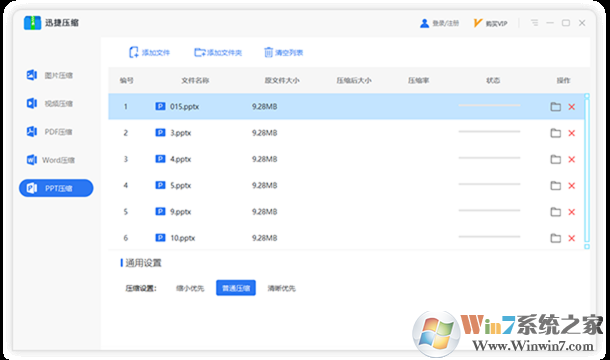Image resolution: width=610 pixels, height=360 pixels.
Task: Open the image compression sidebar tab
Action: [49, 75]
